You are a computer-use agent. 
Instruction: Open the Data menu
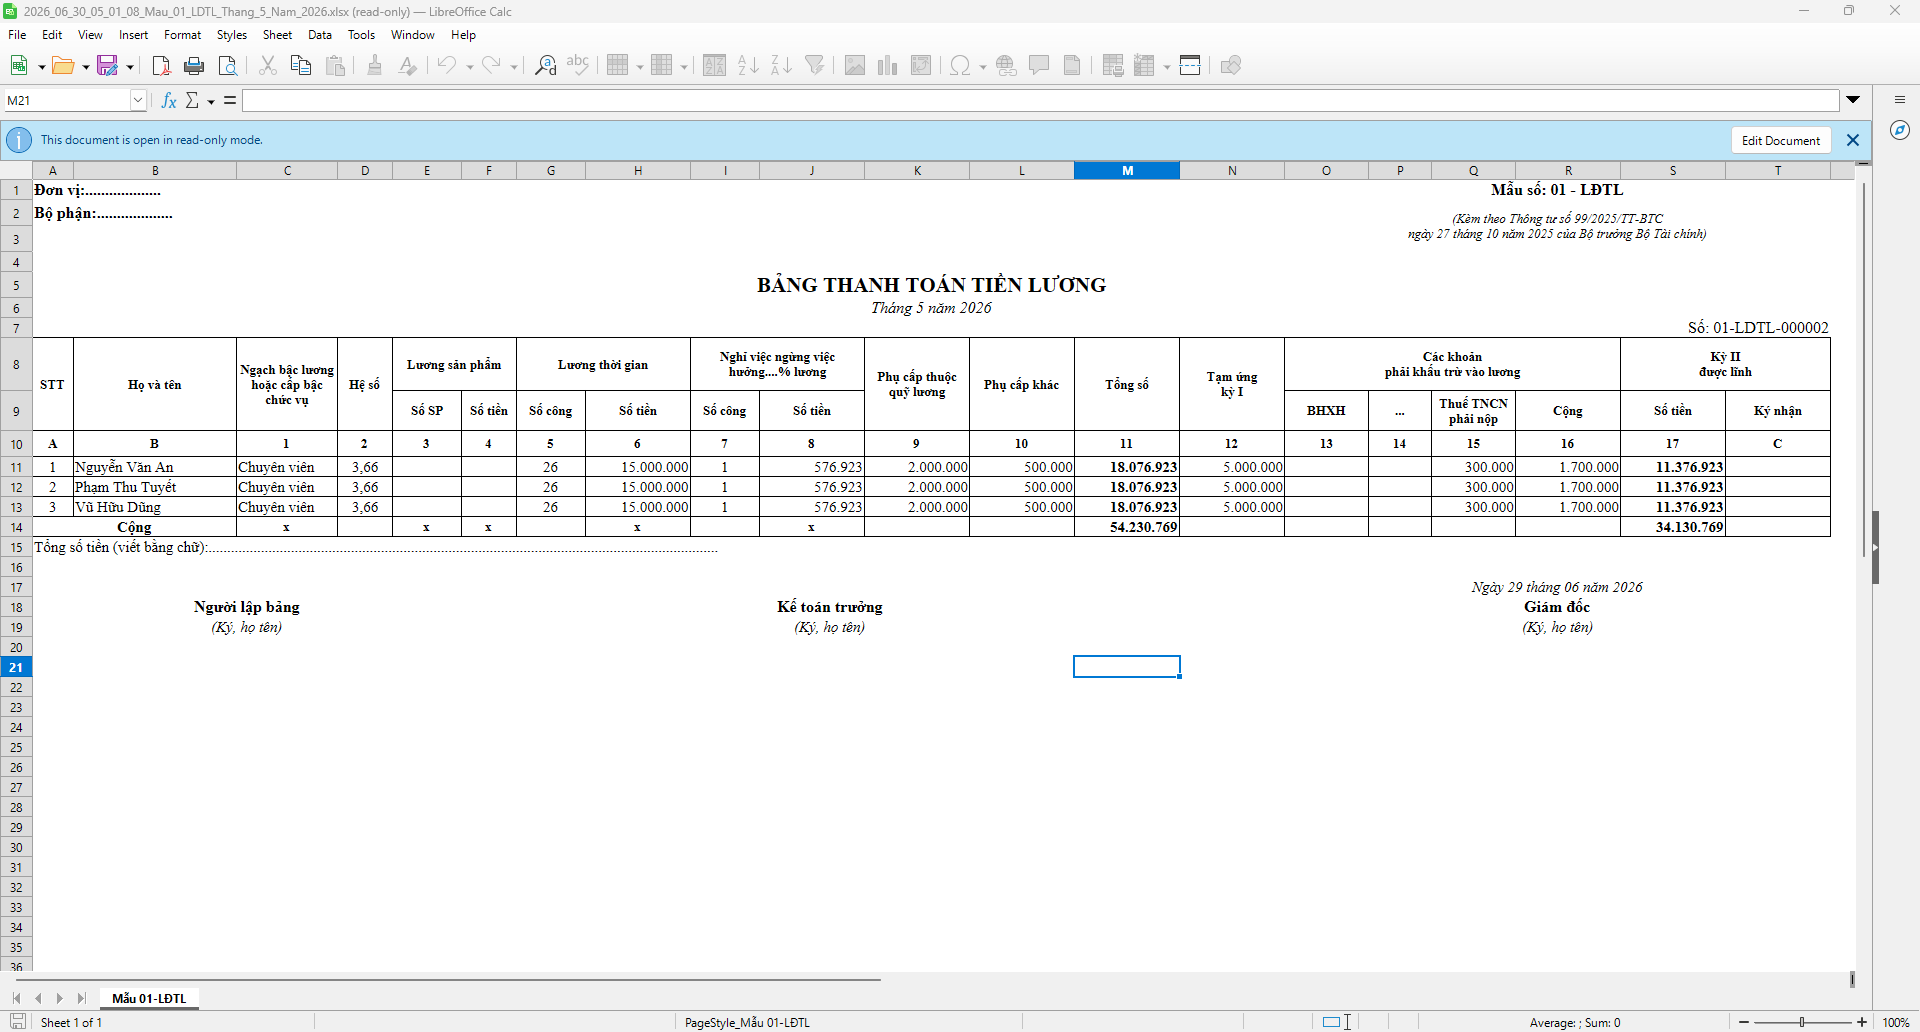tap(320, 35)
